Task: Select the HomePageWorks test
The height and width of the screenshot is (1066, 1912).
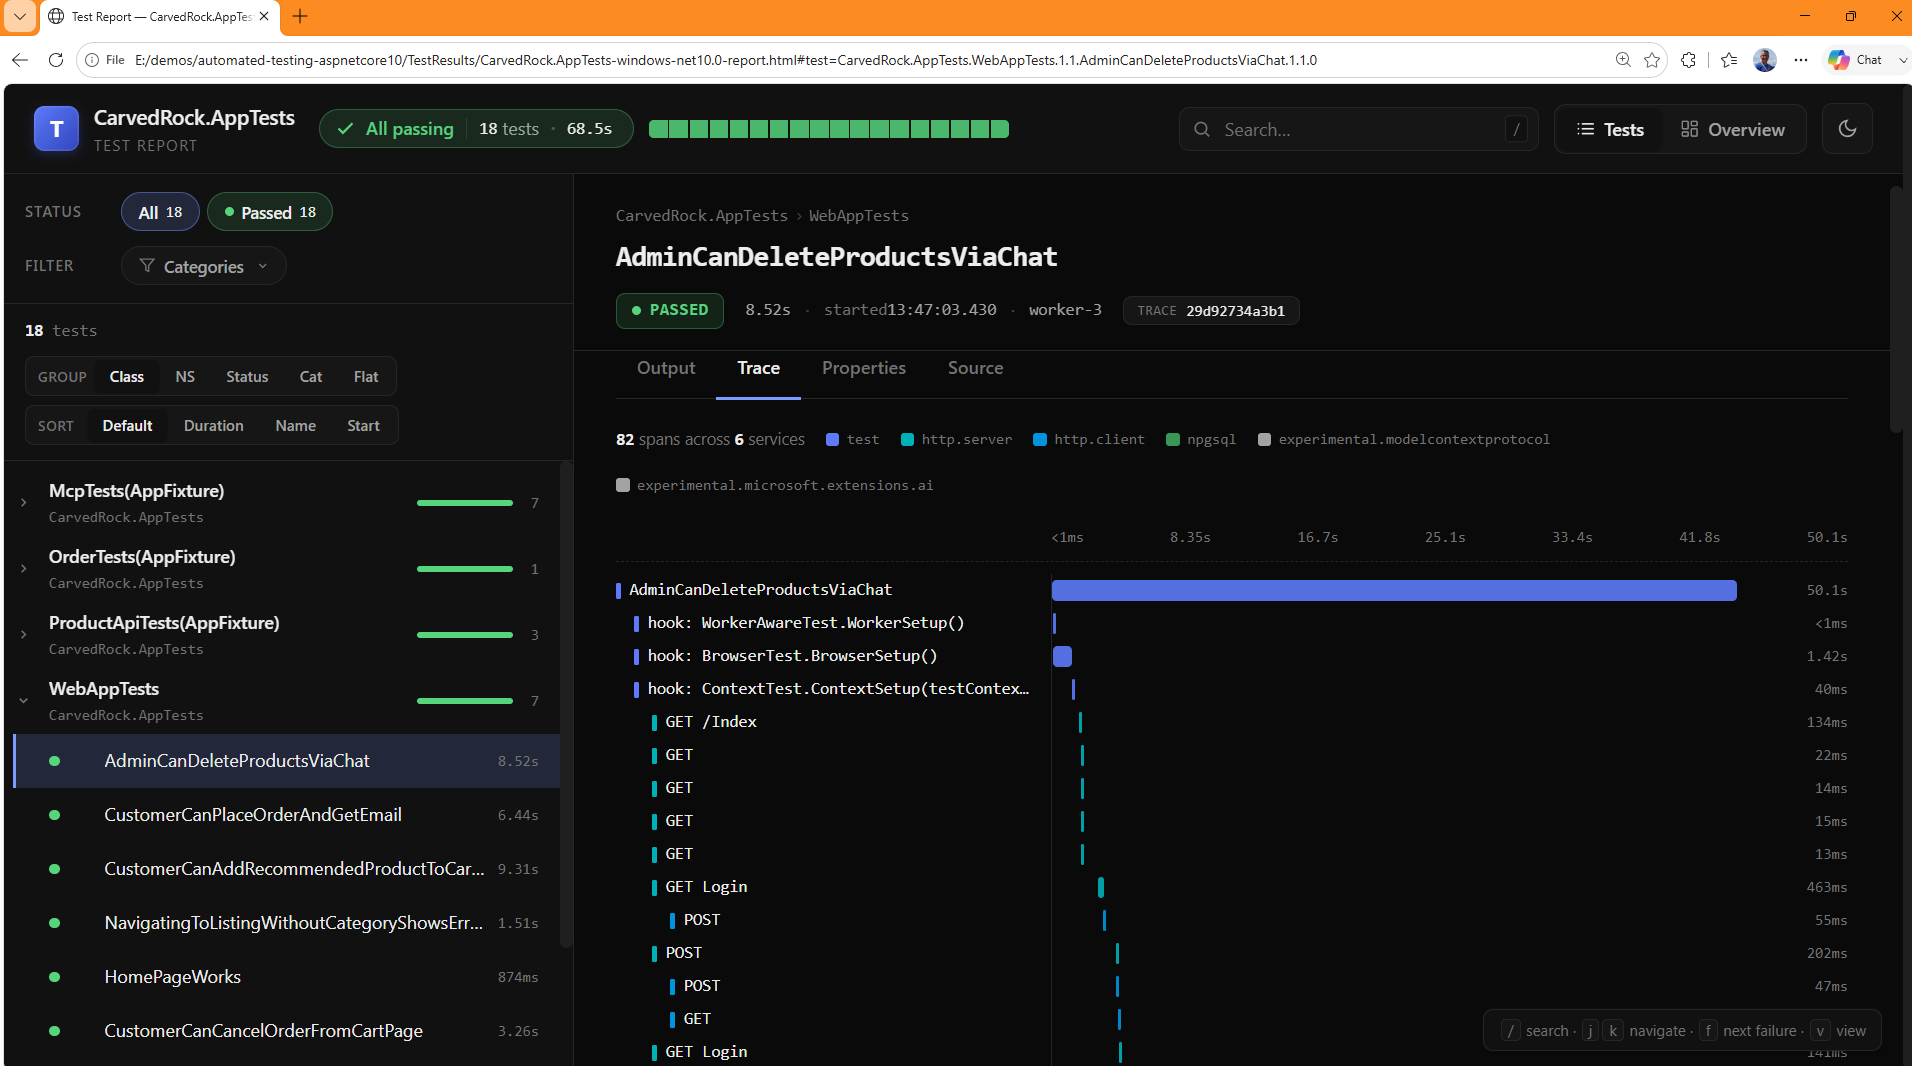Action: click(x=287, y=977)
